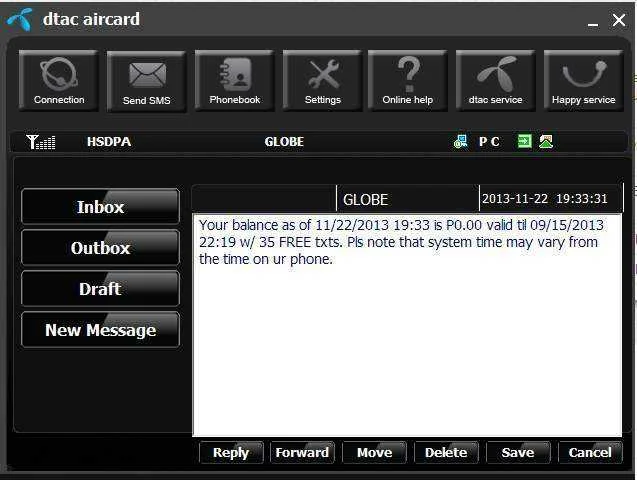Open the Phonebook
This screenshot has height=480, width=637.
235,80
